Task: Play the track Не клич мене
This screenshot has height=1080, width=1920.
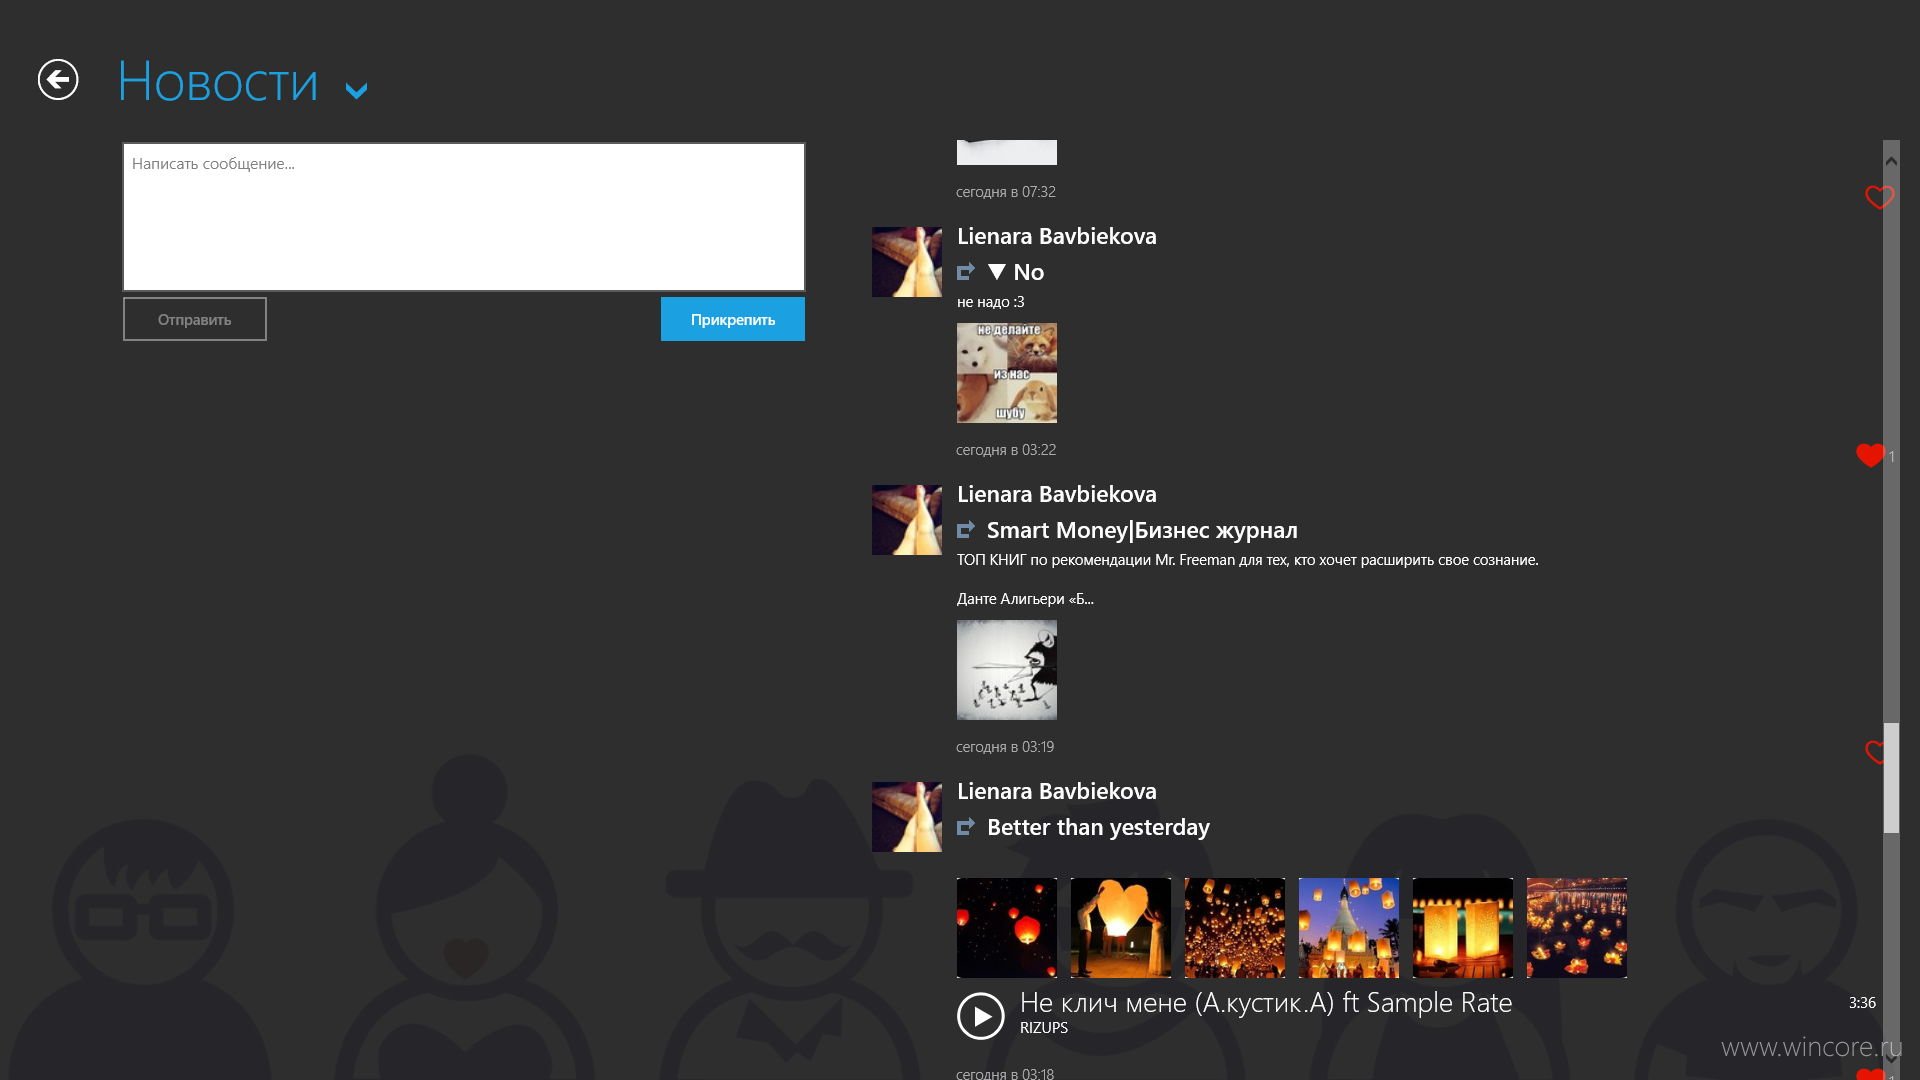Action: coord(981,1016)
